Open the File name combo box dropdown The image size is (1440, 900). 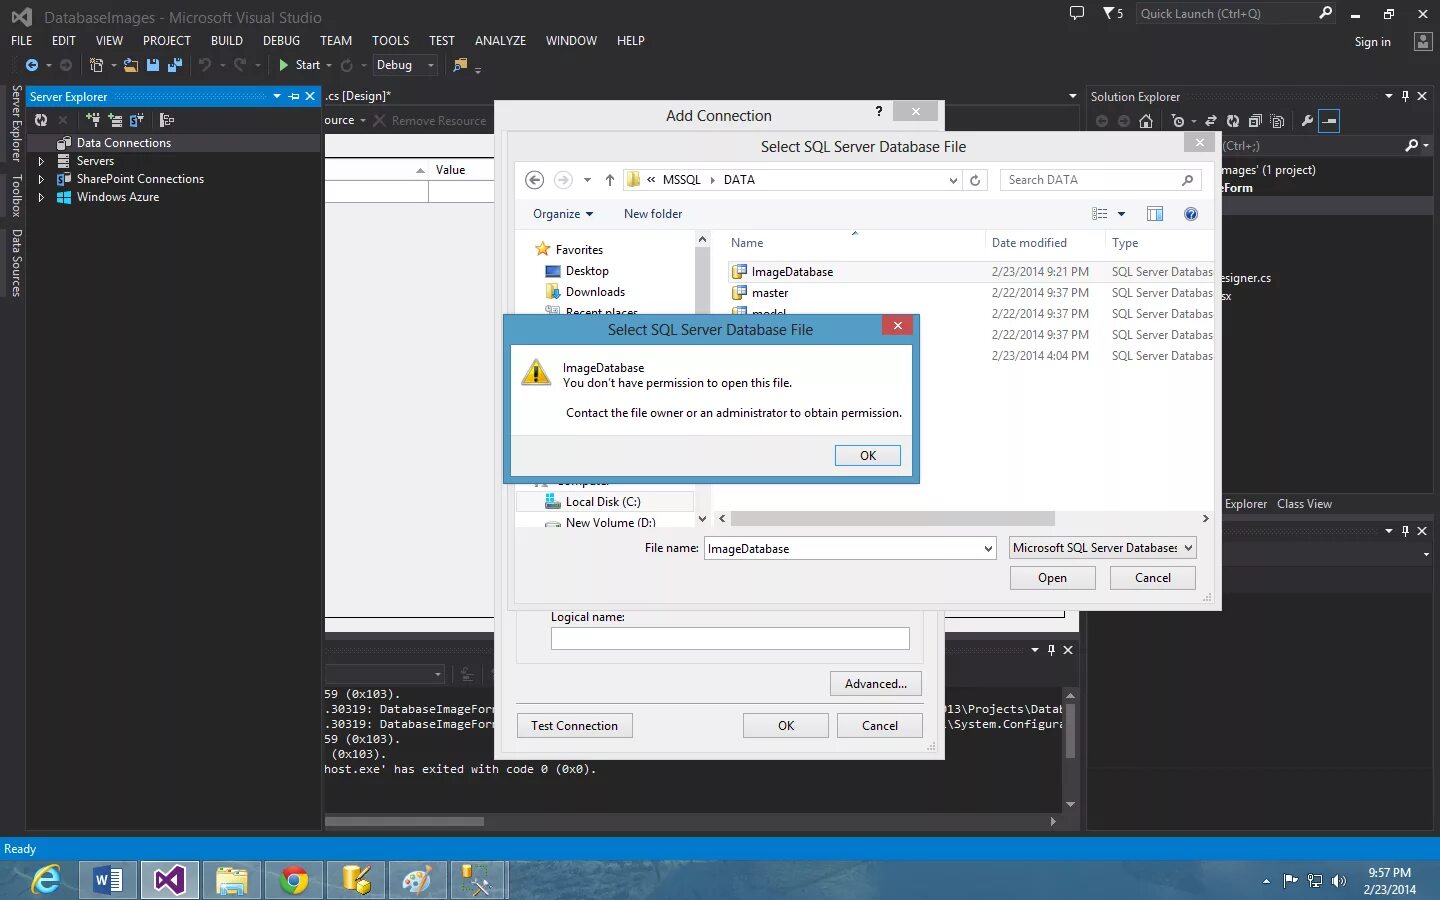[988, 548]
